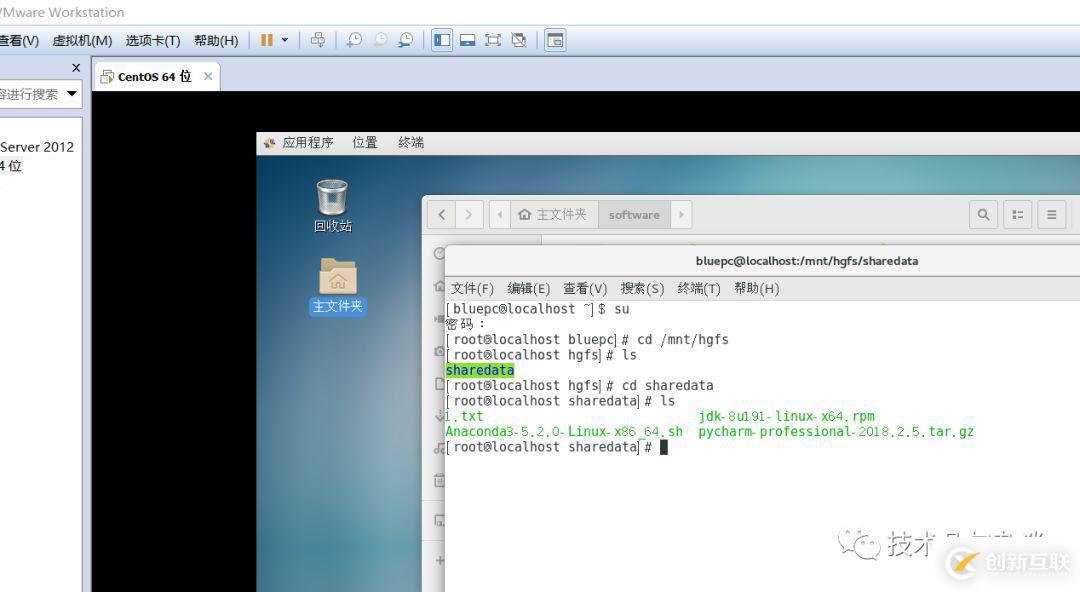
Task: Toggle the console view button
Action: click(x=555, y=40)
